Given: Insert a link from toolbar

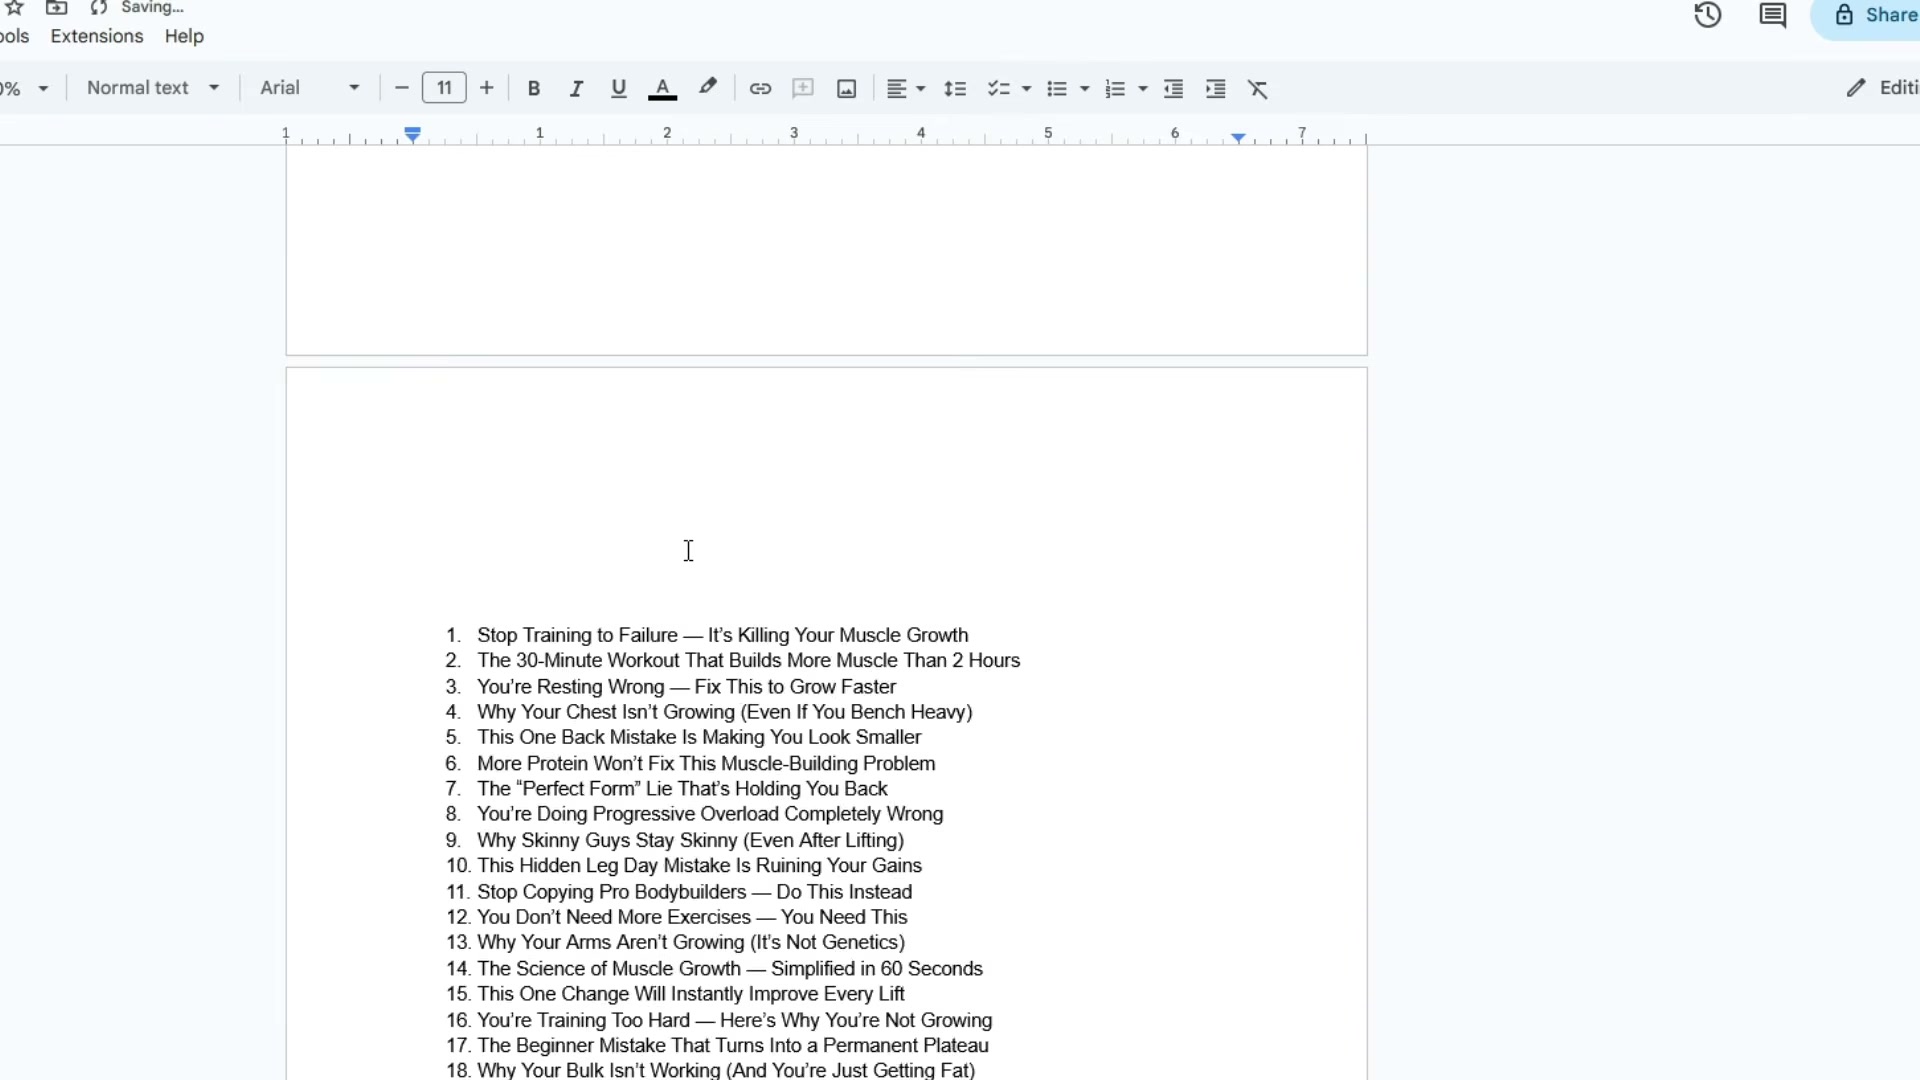Looking at the screenshot, I should (x=760, y=88).
